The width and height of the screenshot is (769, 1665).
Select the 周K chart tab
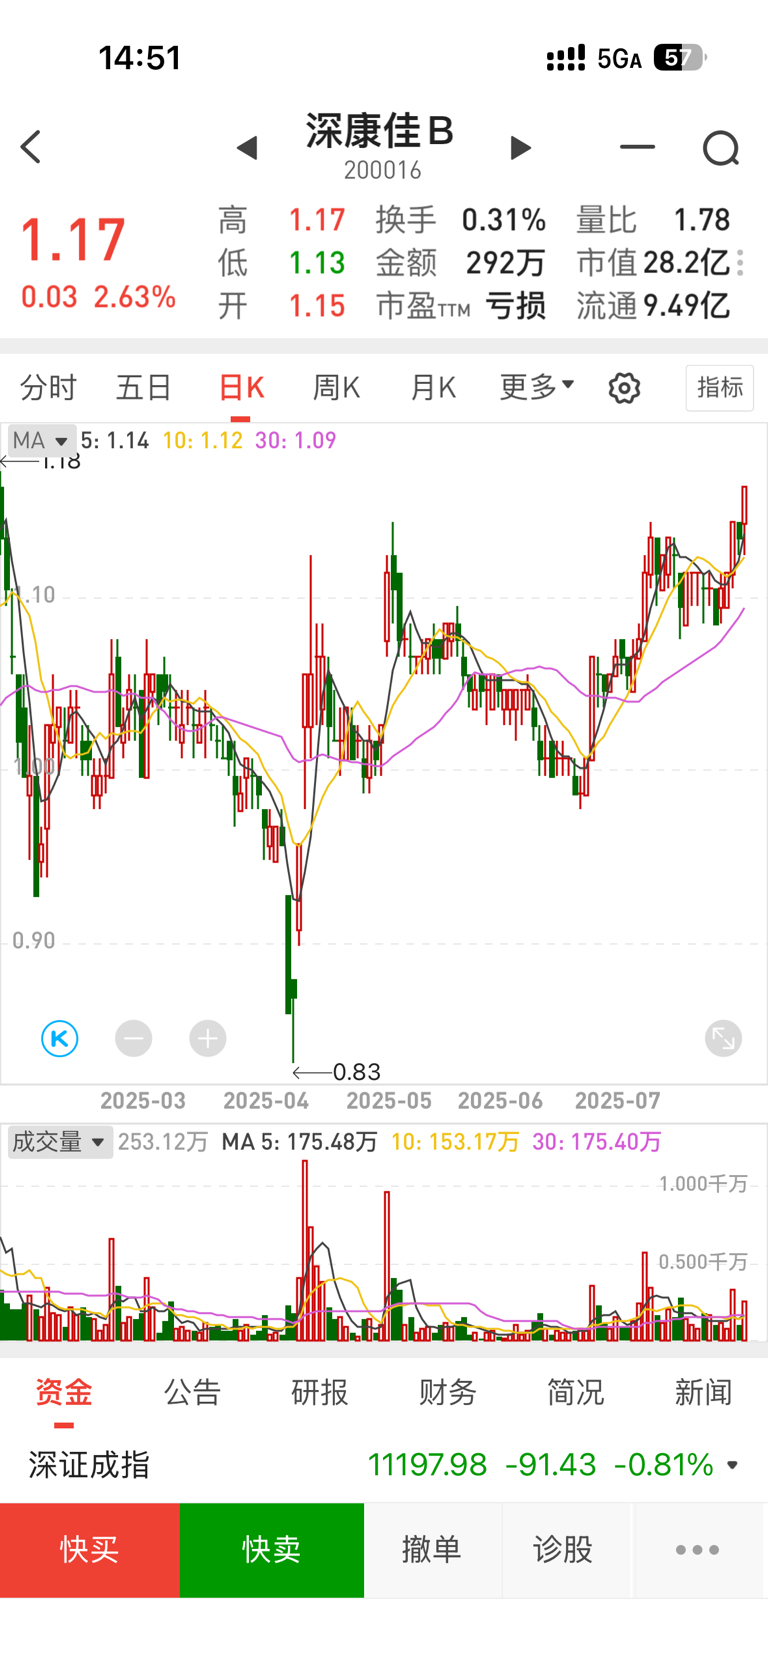click(x=336, y=387)
